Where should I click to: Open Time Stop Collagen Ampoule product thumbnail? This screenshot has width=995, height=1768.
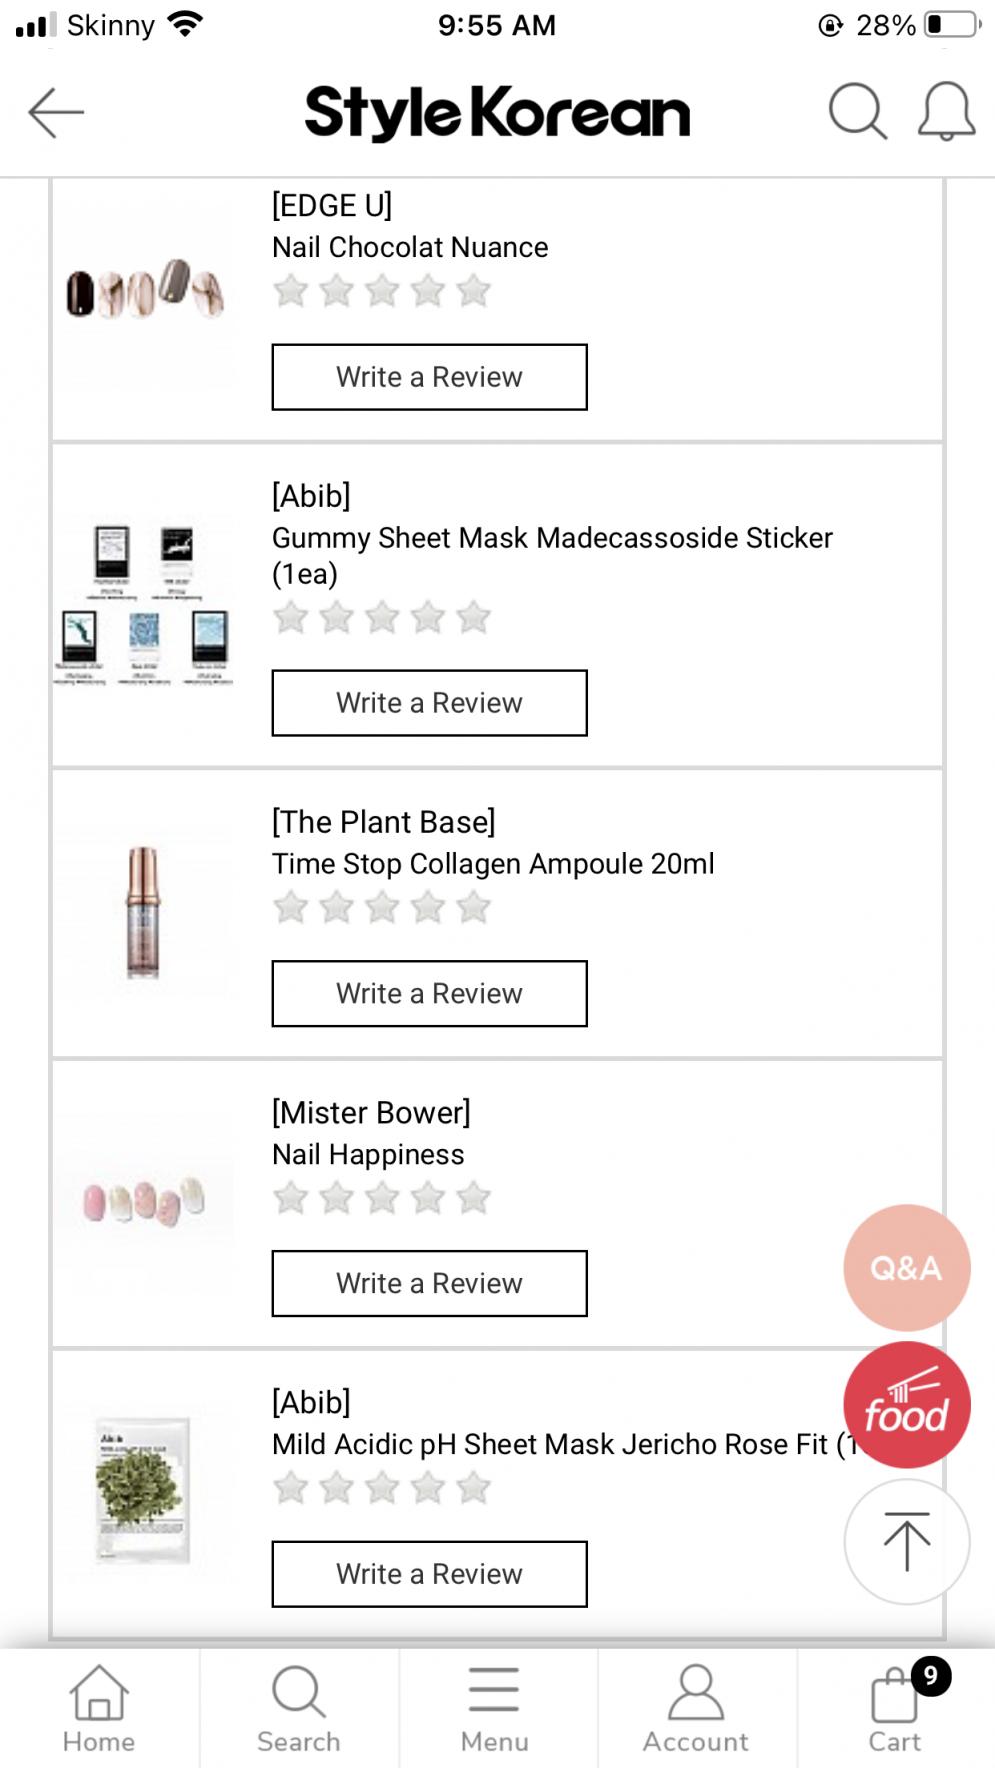click(x=144, y=912)
